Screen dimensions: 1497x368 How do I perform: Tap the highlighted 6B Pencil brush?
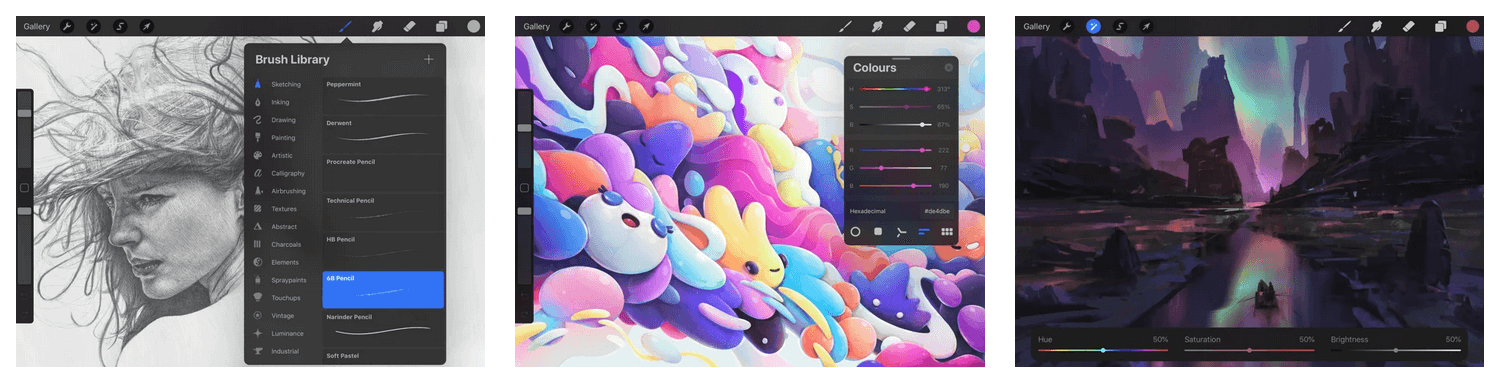(384, 290)
